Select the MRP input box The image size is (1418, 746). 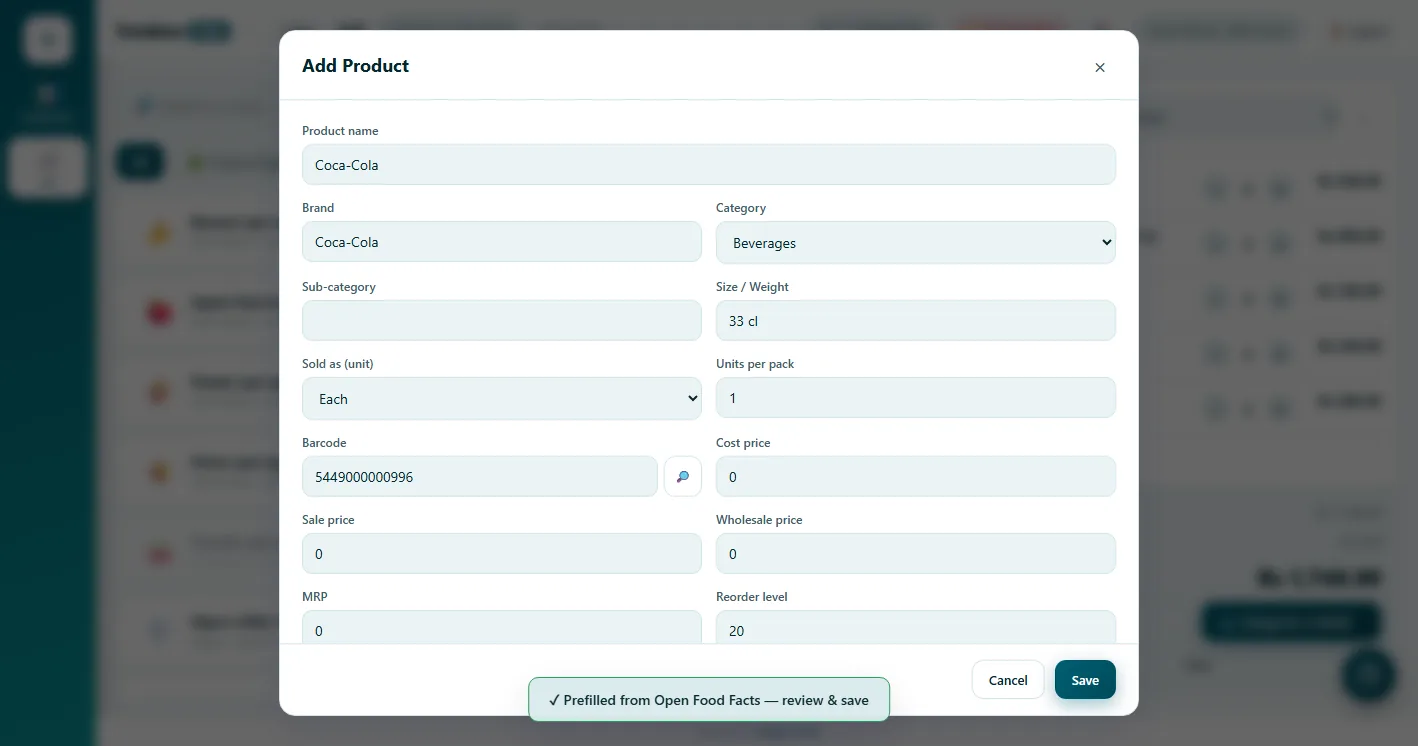[x=502, y=627]
